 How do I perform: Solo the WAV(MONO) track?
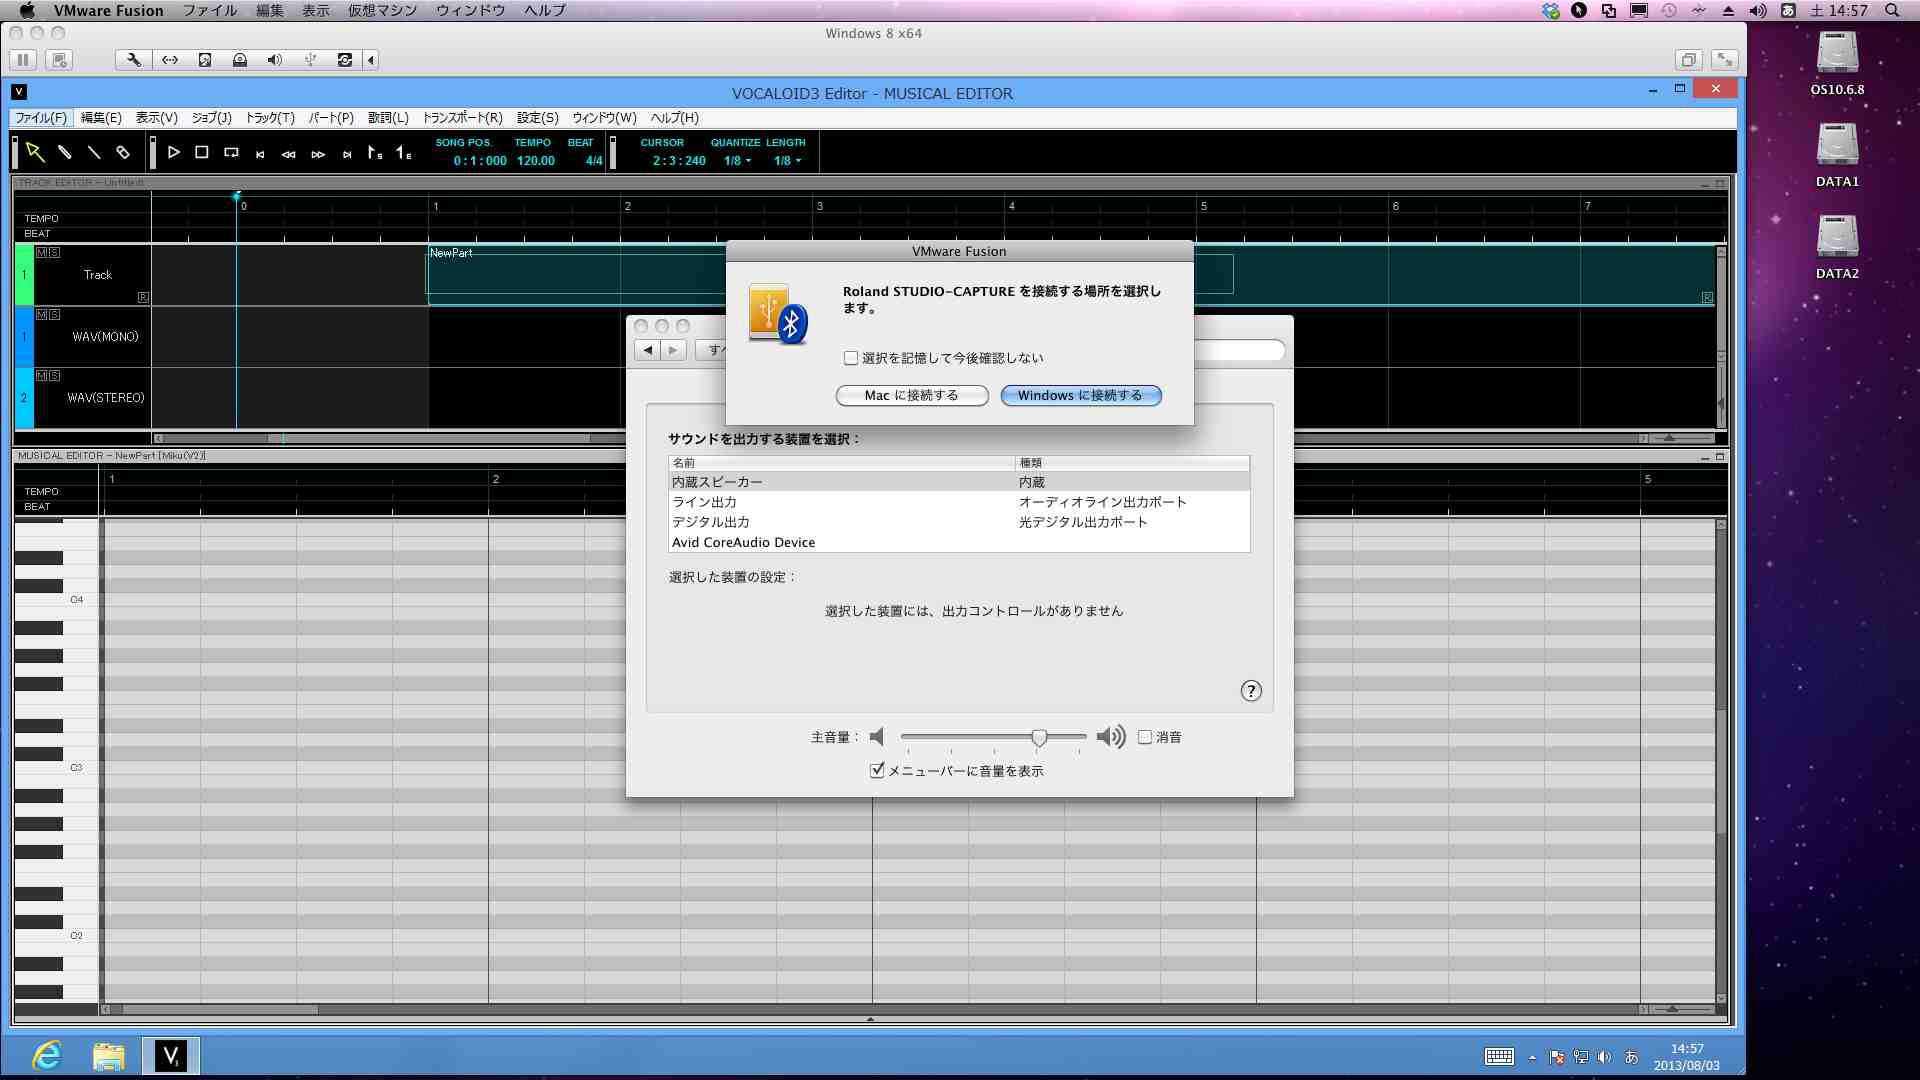[x=55, y=315]
